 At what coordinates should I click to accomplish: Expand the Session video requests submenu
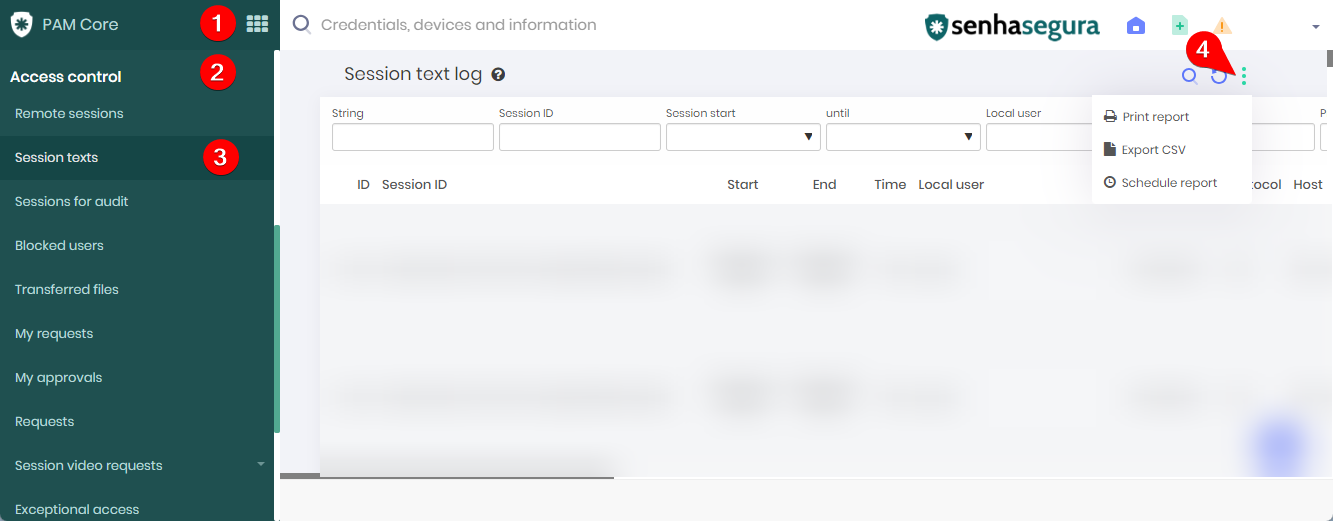tap(261, 464)
